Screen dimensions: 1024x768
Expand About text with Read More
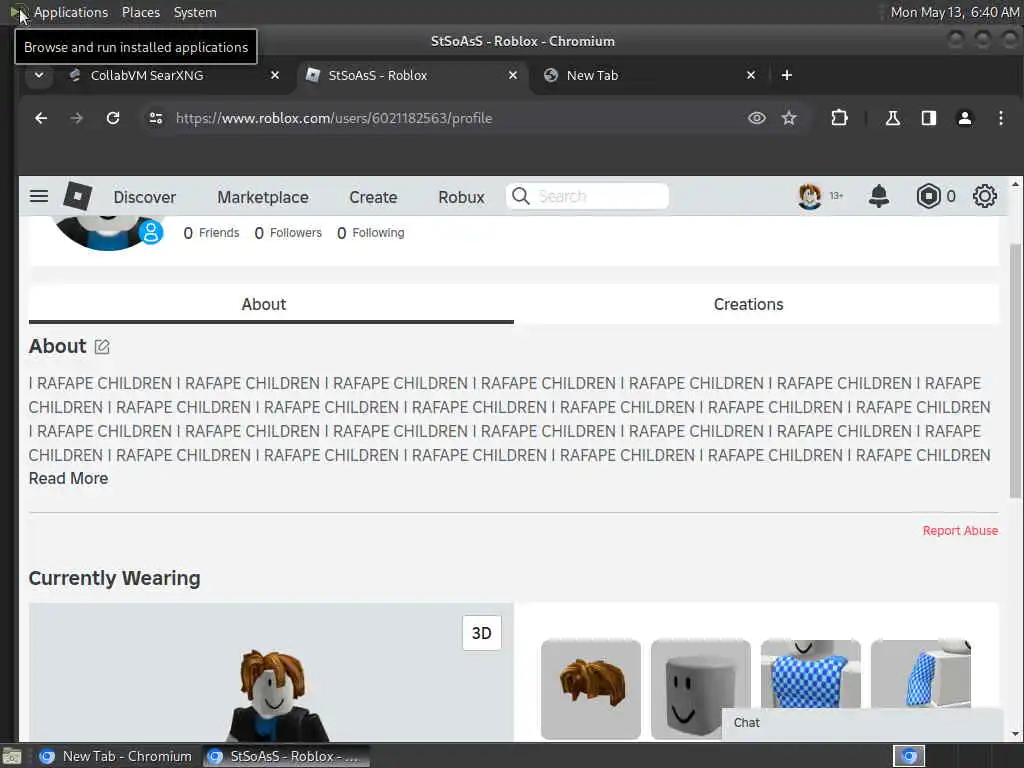coord(69,479)
